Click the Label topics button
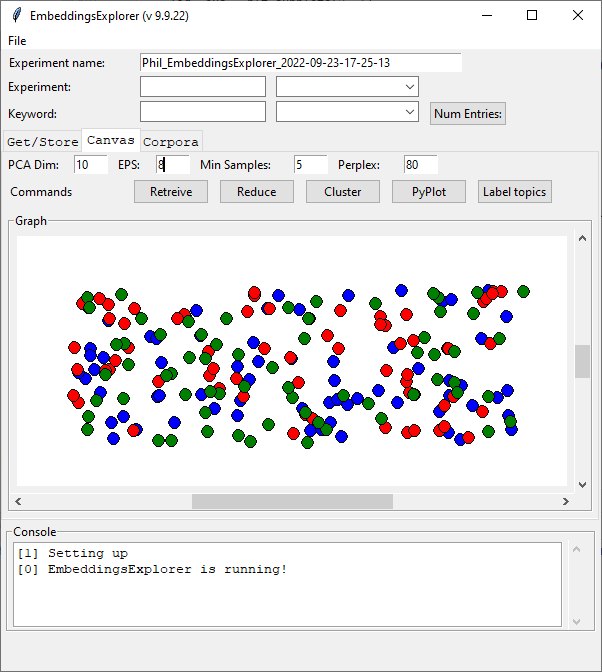602x672 pixels. coord(515,192)
